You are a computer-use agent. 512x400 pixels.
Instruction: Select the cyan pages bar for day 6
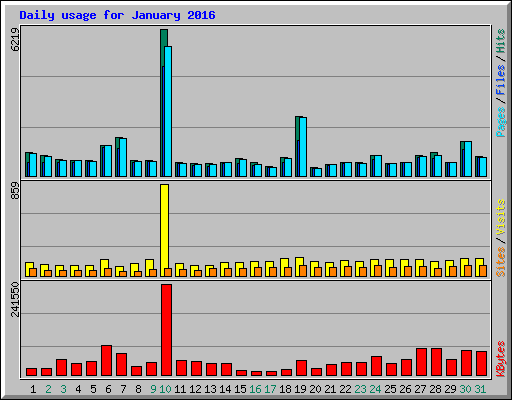108,161
